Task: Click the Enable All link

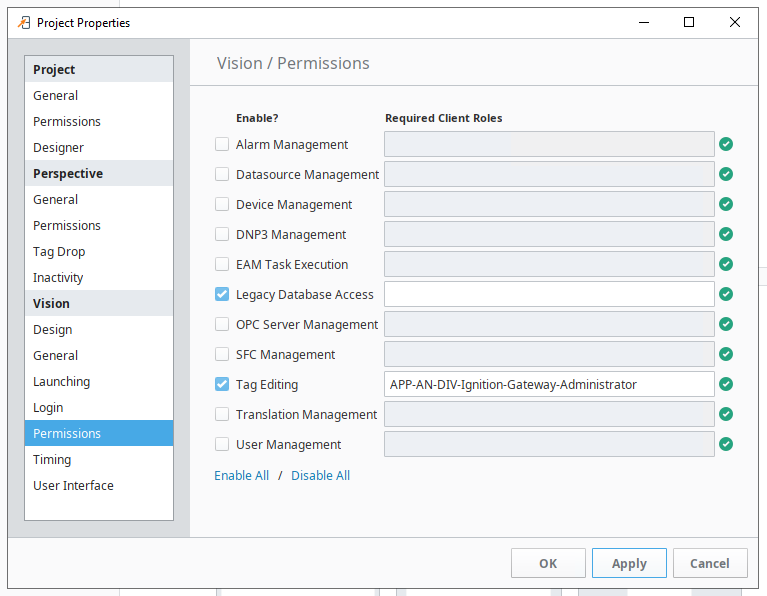Action: coord(241,475)
